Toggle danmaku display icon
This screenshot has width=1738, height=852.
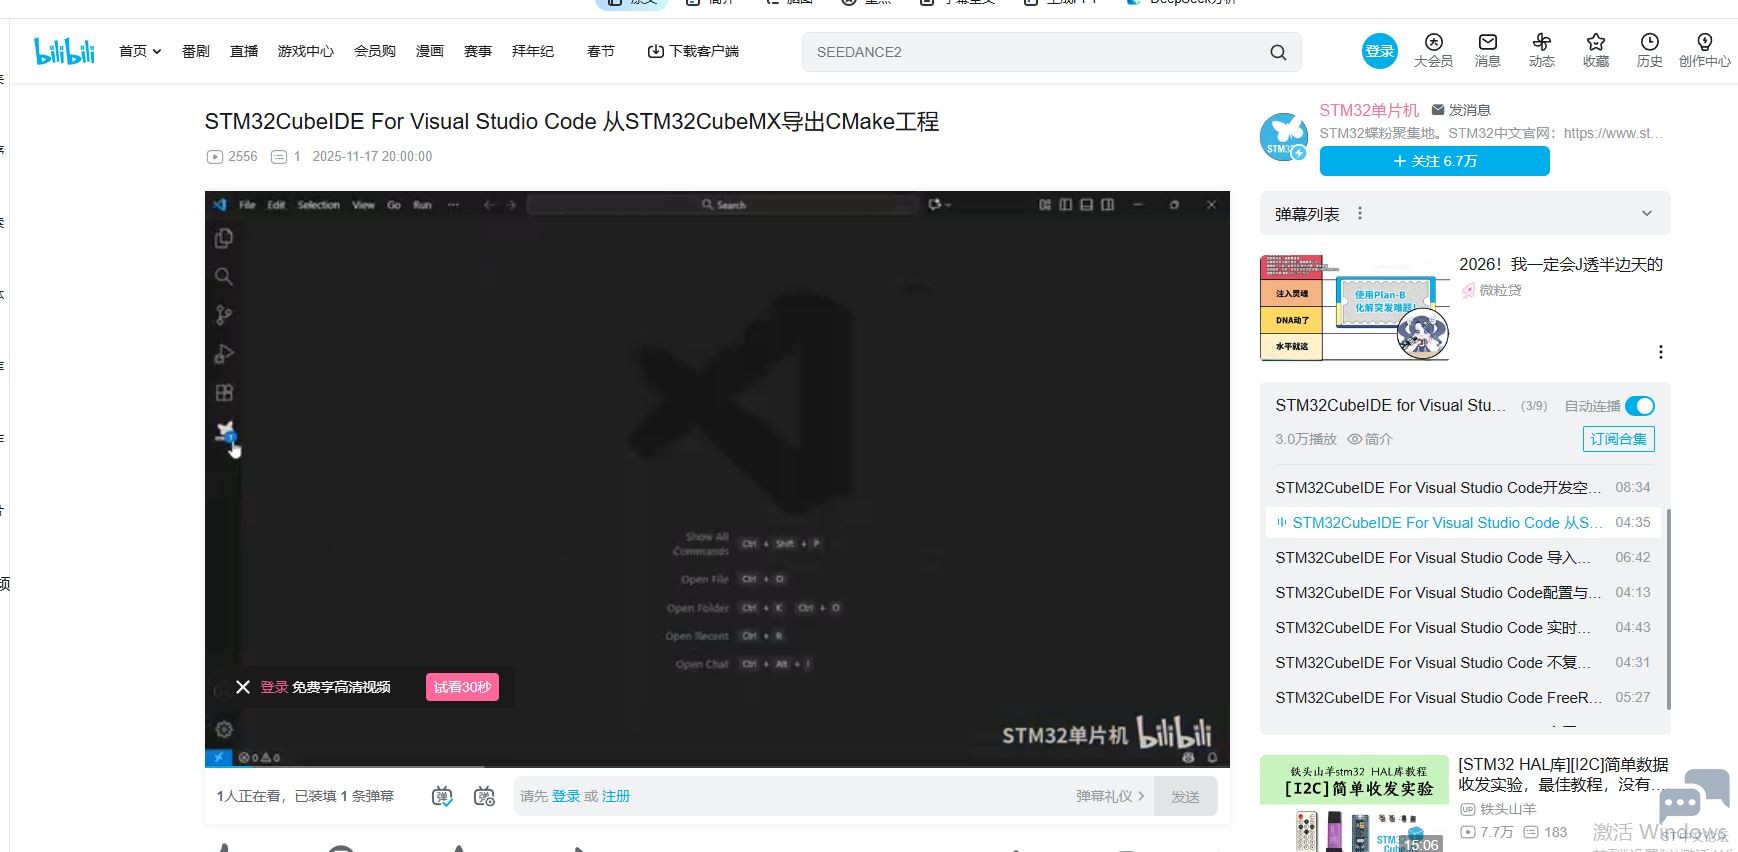(x=442, y=796)
